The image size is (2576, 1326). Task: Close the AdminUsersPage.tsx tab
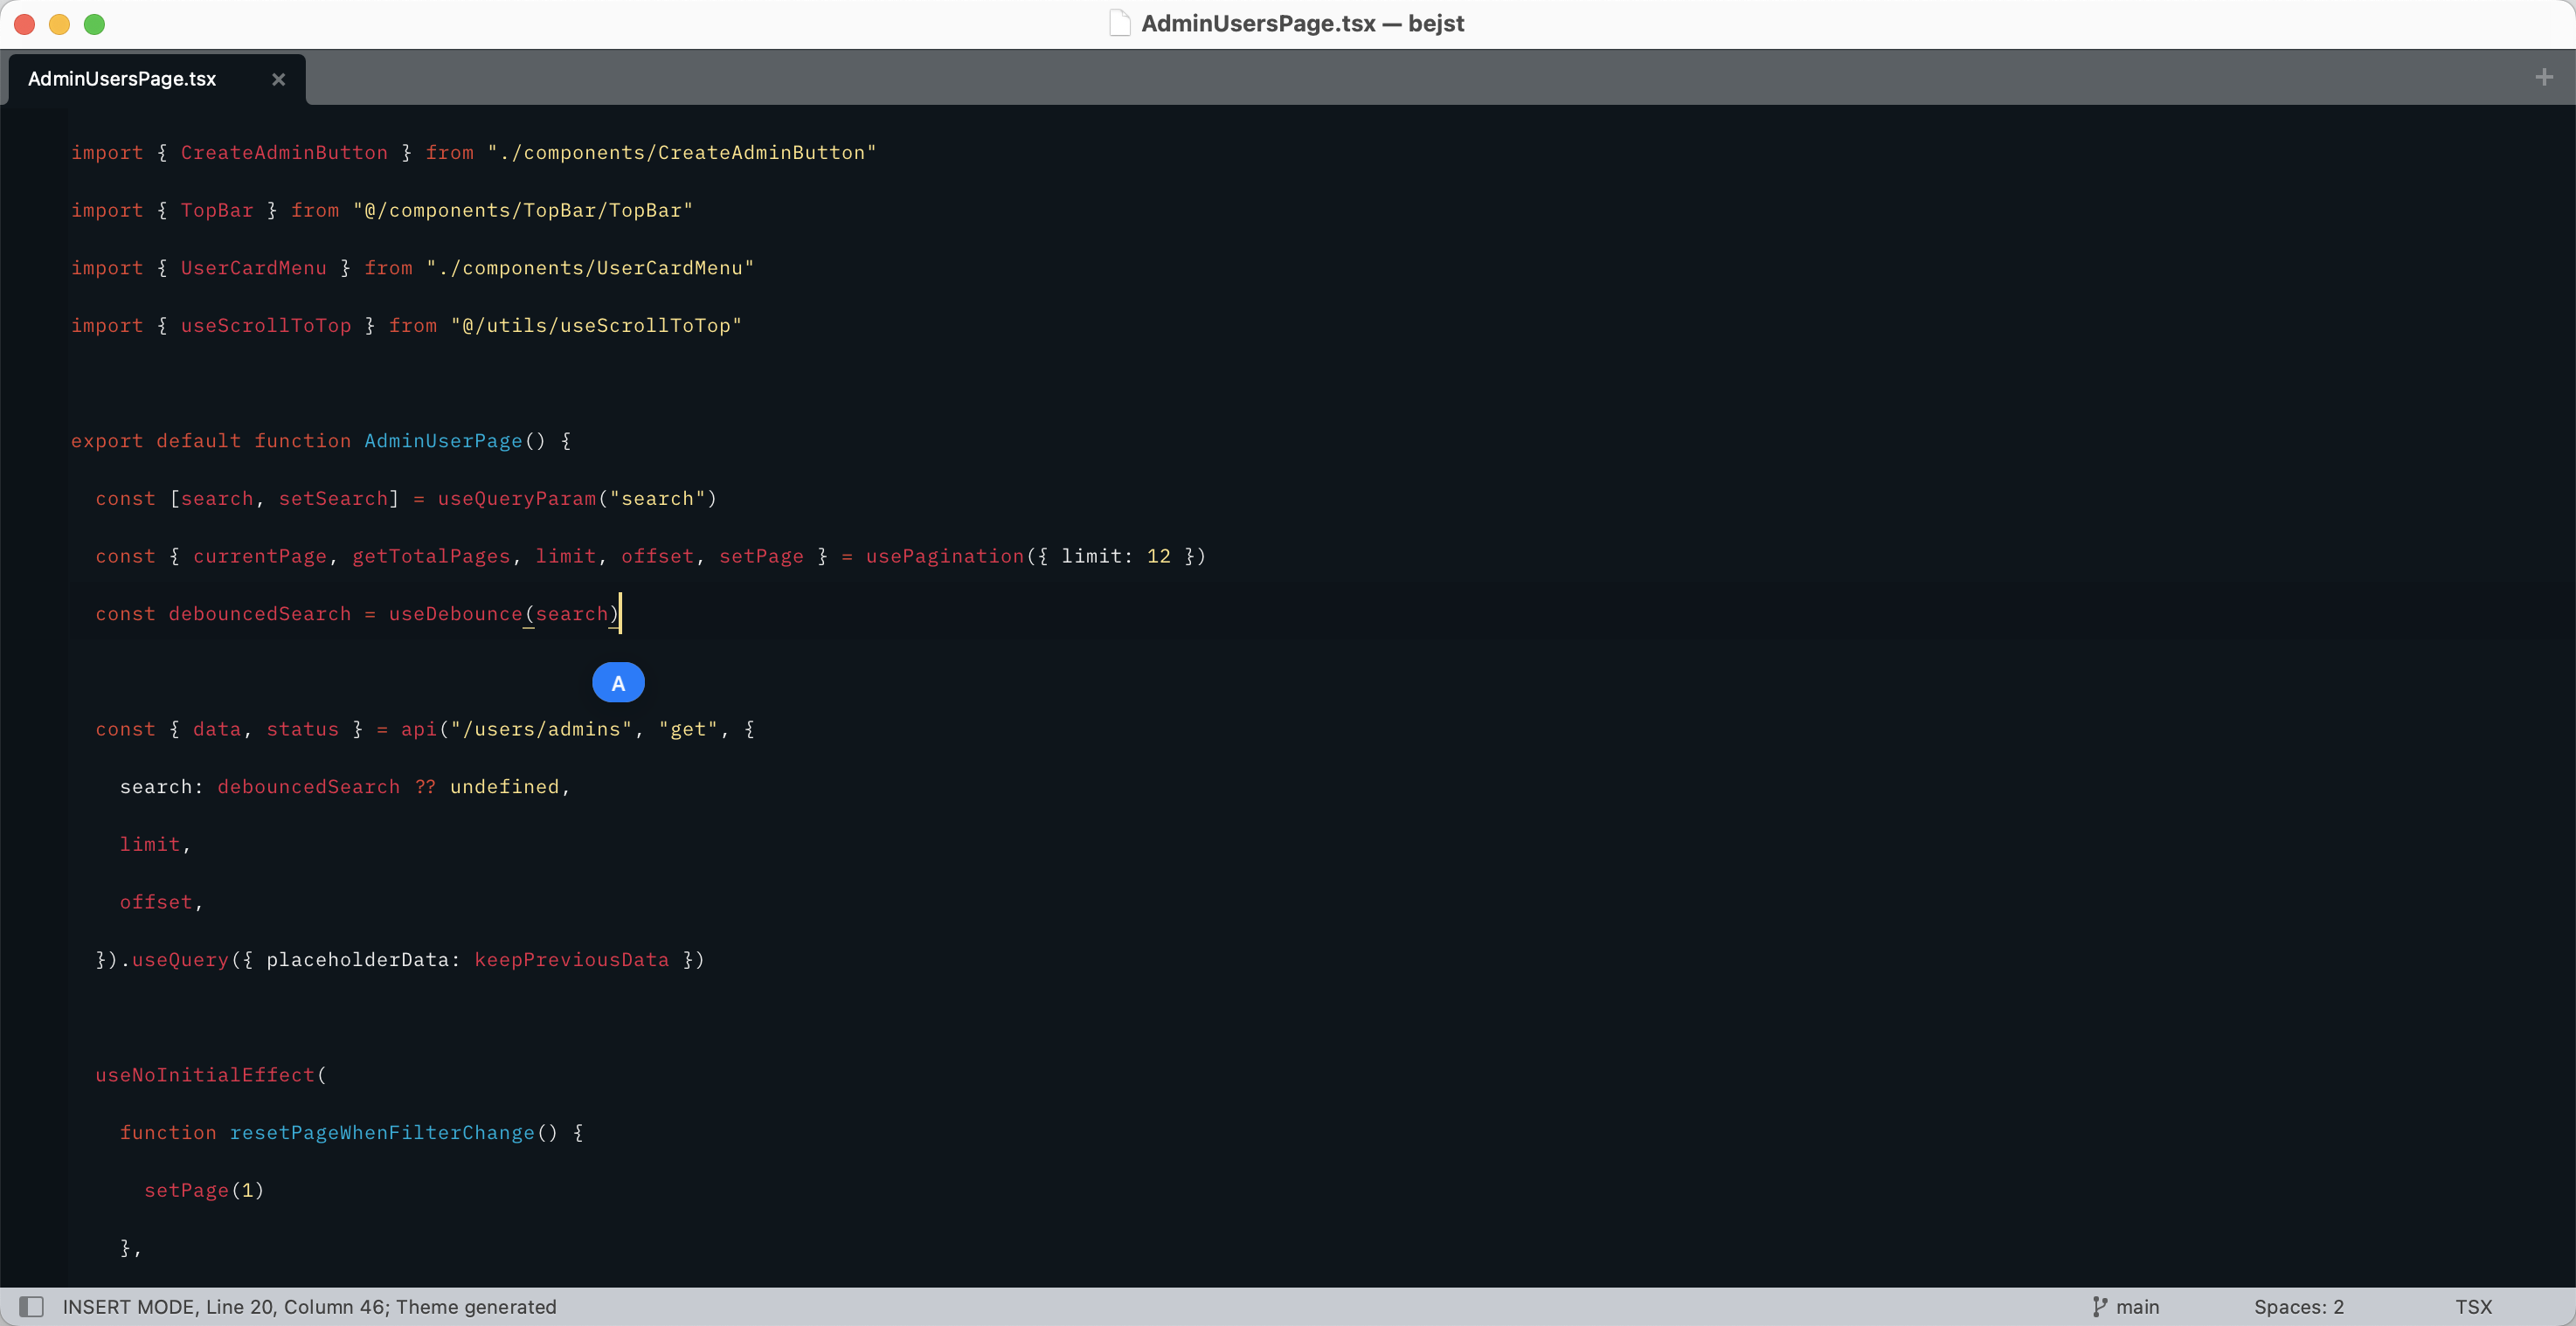[278, 79]
